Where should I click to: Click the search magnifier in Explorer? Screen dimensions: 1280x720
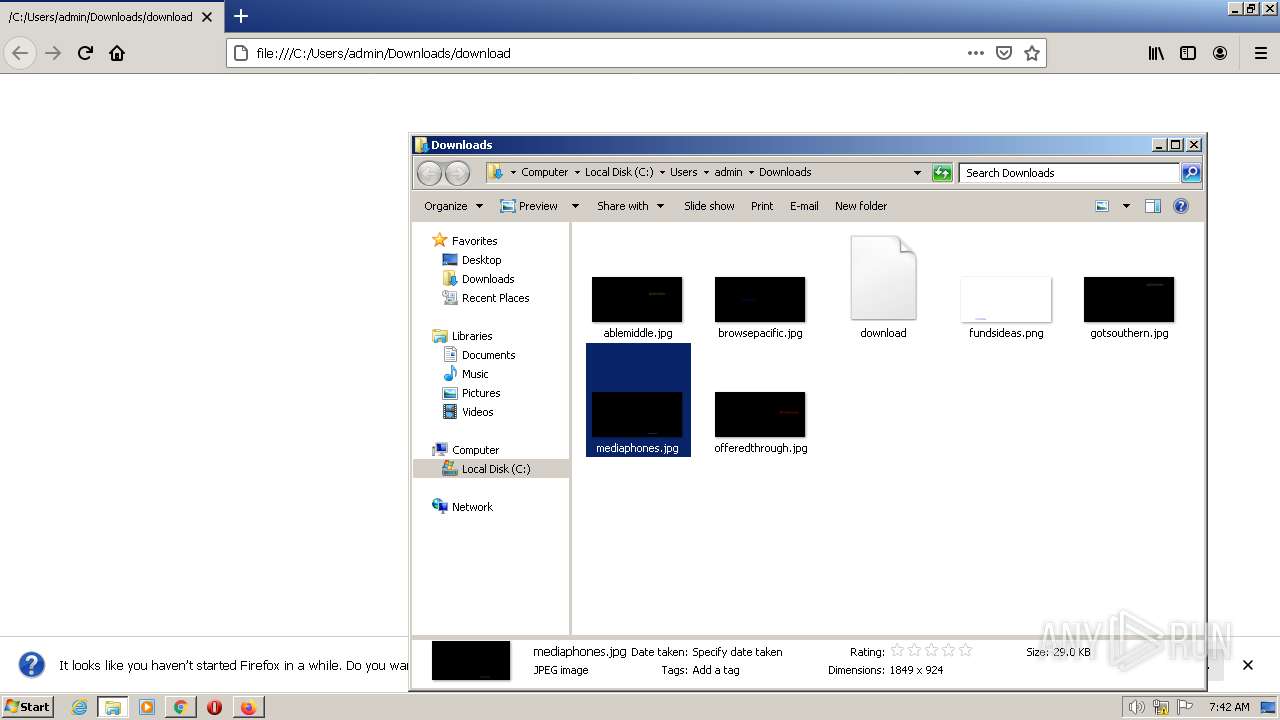(1190, 173)
